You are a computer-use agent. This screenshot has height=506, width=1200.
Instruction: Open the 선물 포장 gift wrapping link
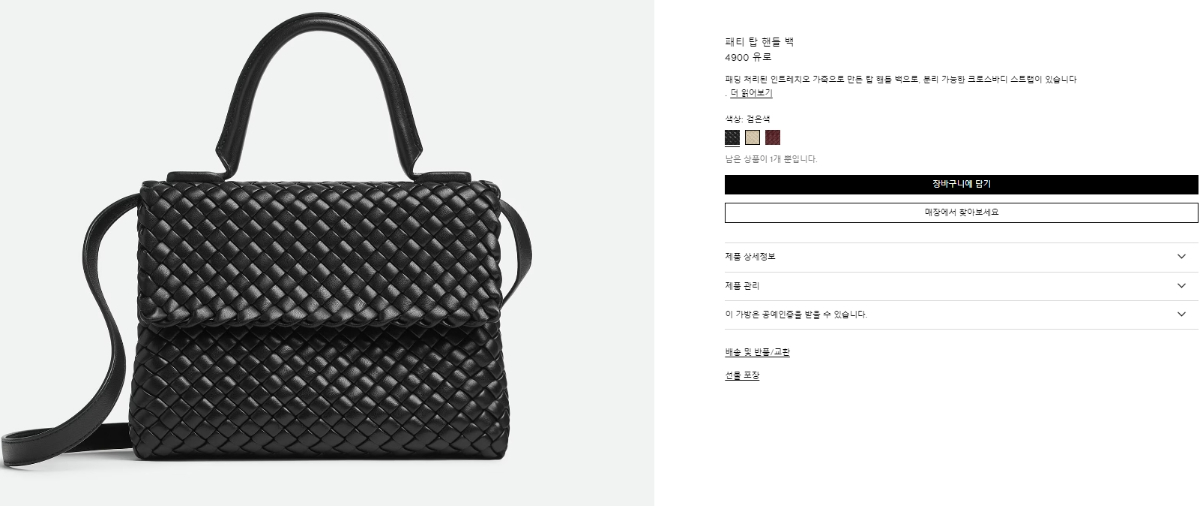click(742, 376)
